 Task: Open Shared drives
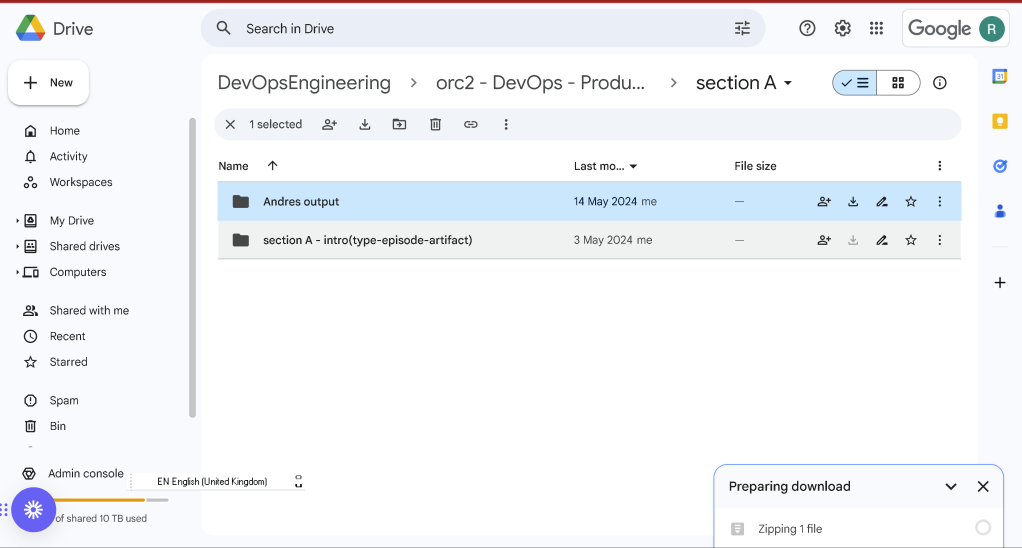coord(85,246)
